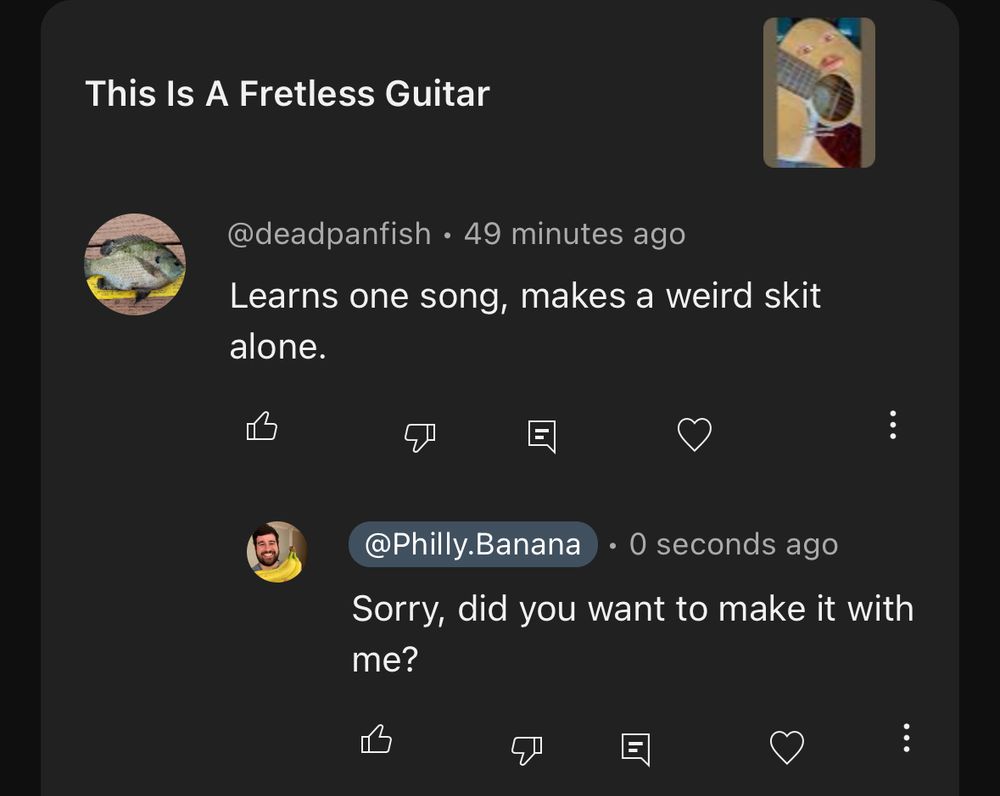Open more options for @deadpanfish comment

(x=893, y=425)
